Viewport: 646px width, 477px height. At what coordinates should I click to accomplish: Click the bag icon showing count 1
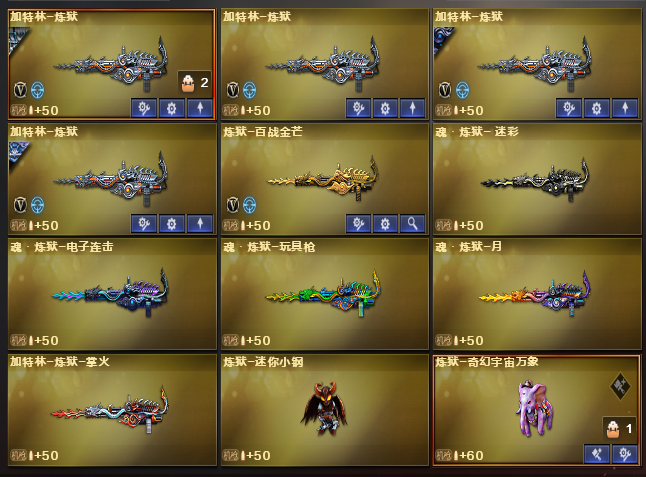point(613,429)
